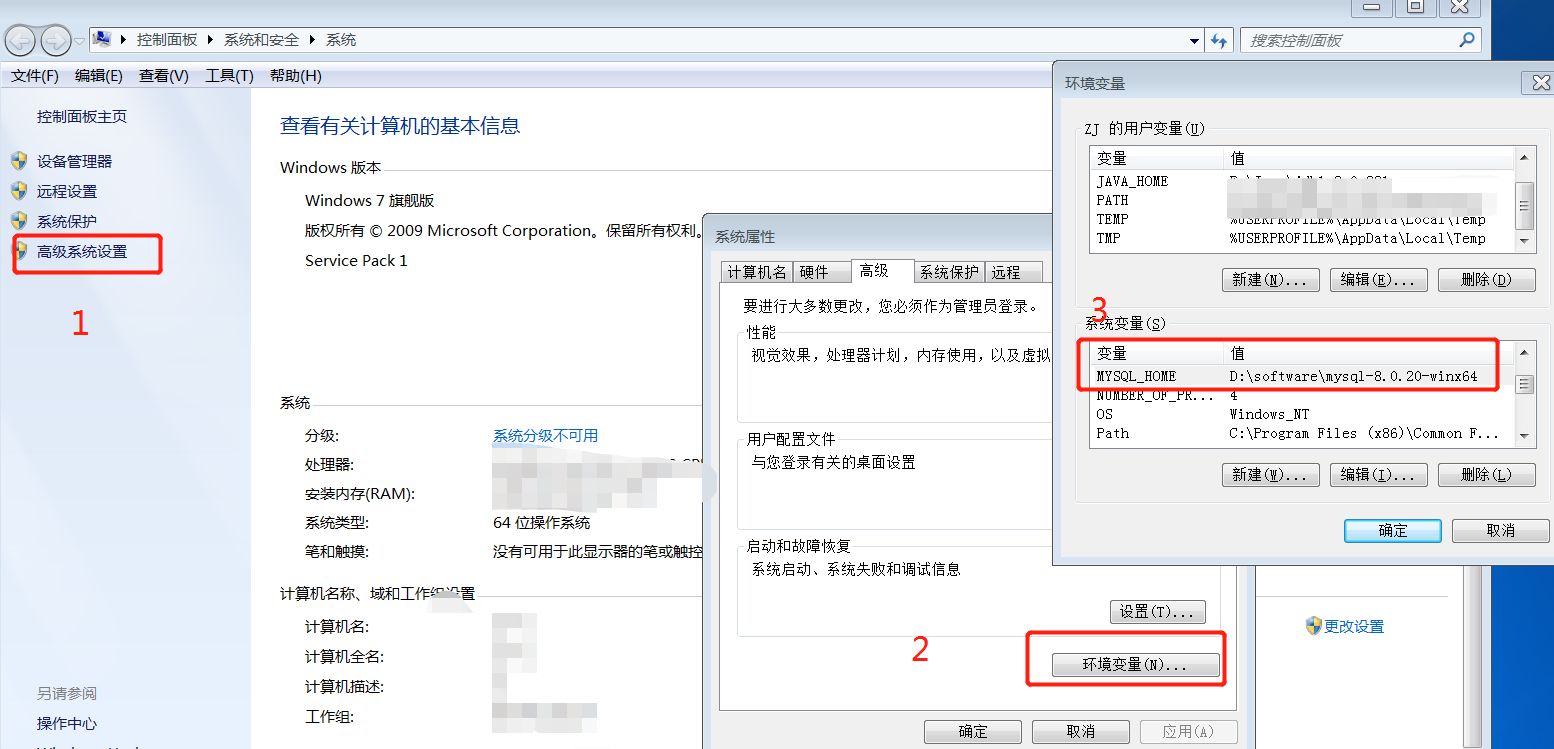Click the refresh button beside address bar
The image size is (1554, 749).
[x=1218, y=40]
